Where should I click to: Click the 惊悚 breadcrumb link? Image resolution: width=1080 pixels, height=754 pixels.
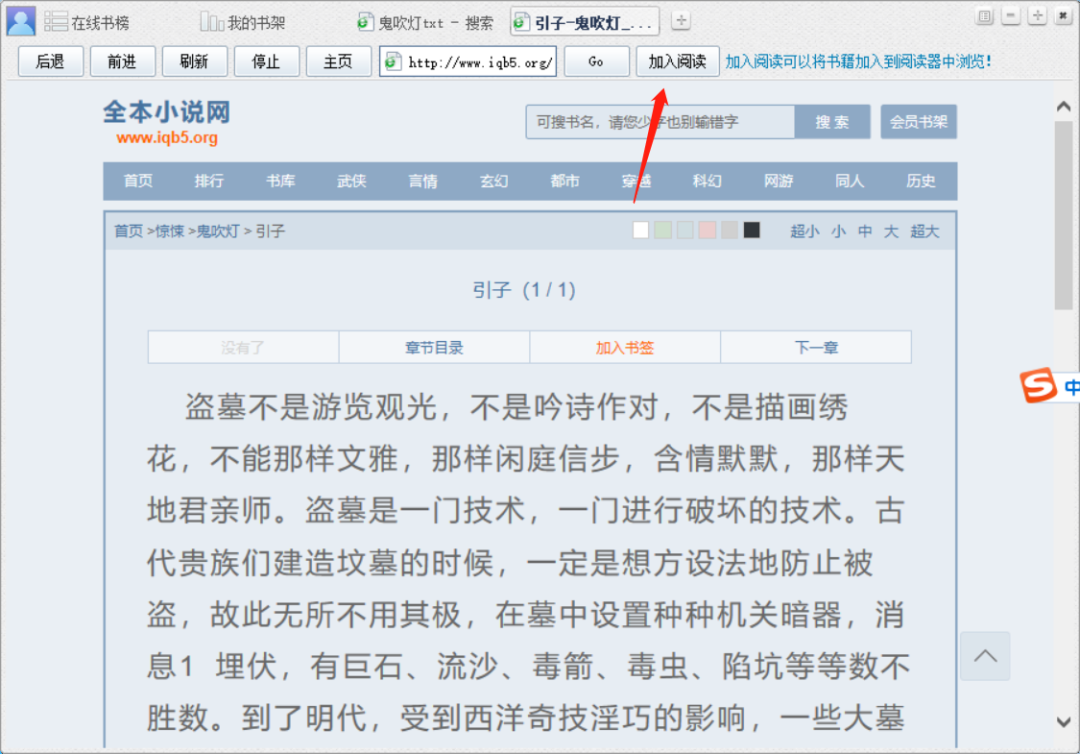170,231
